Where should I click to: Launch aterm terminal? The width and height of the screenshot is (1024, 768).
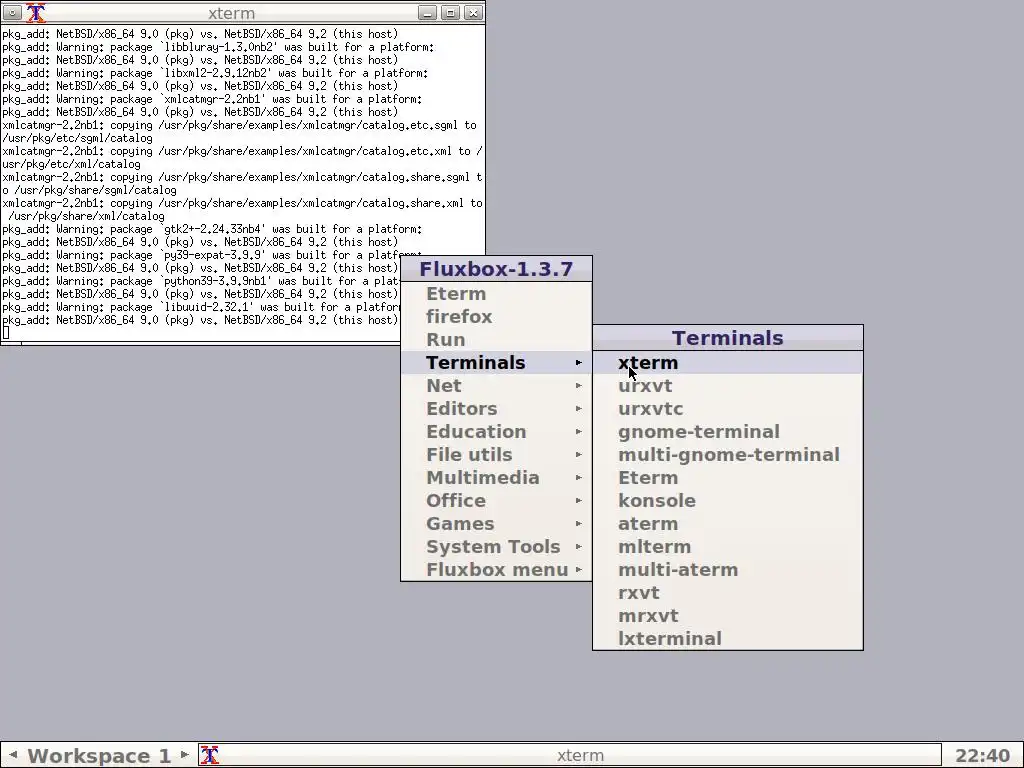(x=728, y=524)
